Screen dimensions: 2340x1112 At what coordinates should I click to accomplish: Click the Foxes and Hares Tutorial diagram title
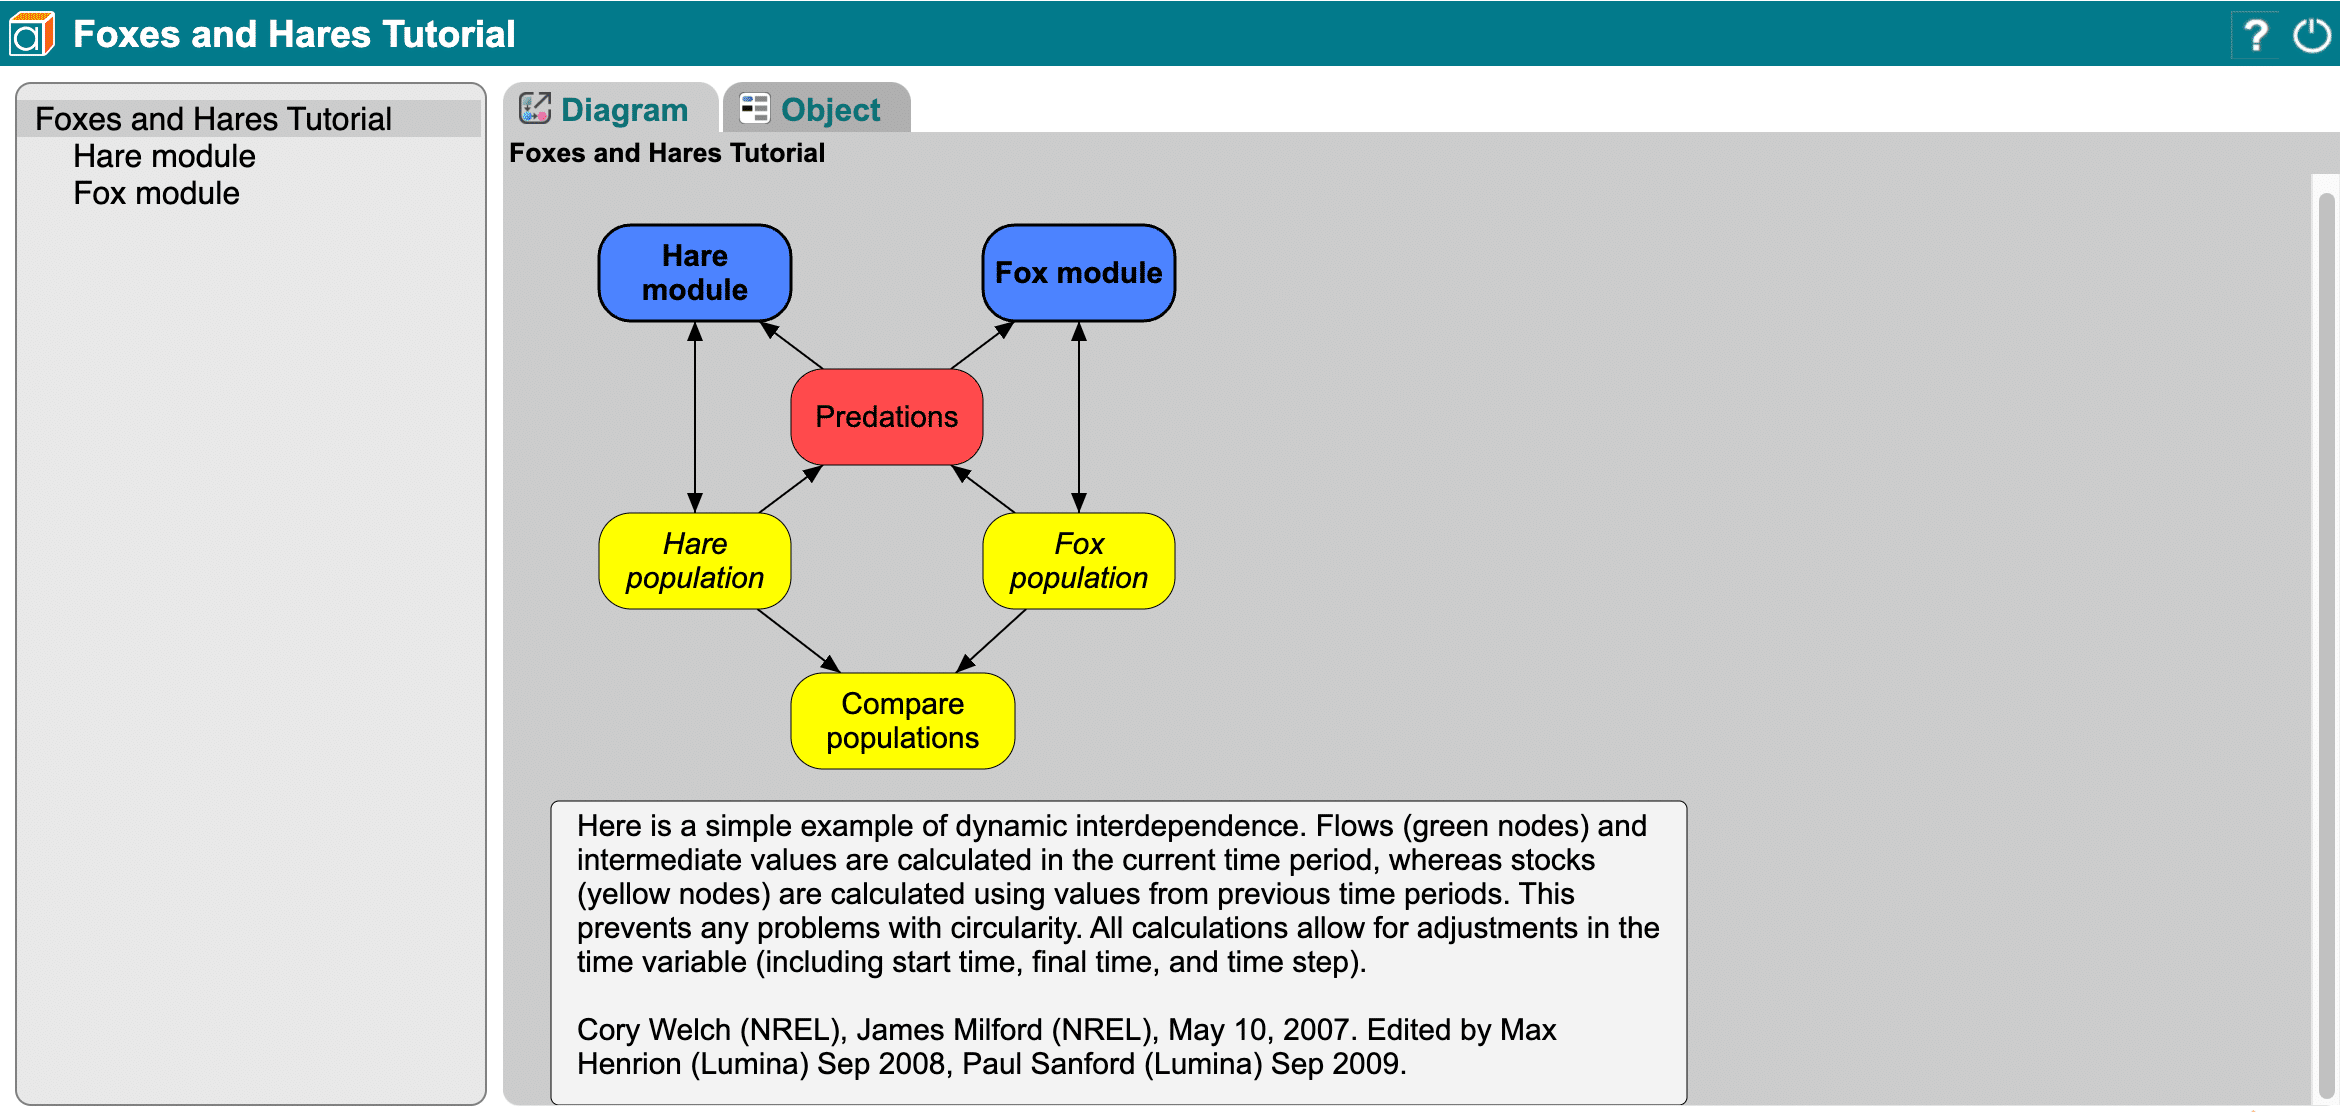[667, 153]
